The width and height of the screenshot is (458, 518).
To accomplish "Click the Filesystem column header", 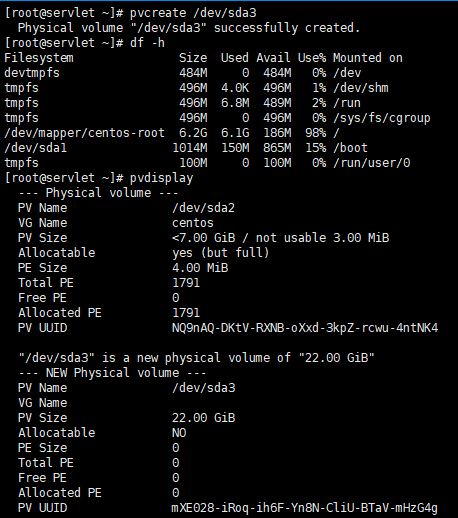I will click(39, 58).
